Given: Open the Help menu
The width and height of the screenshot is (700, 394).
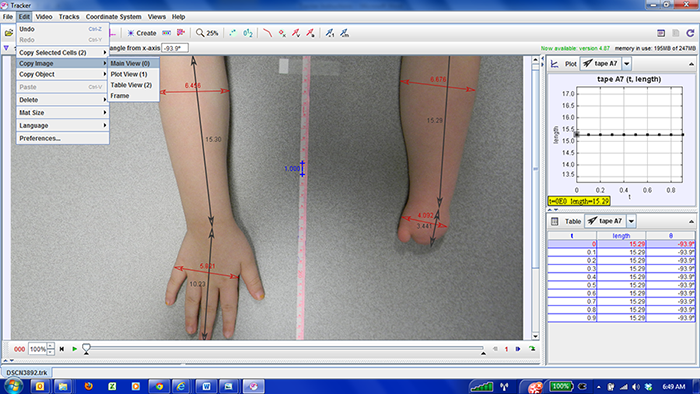Looking at the screenshot, I should [179, 17].
